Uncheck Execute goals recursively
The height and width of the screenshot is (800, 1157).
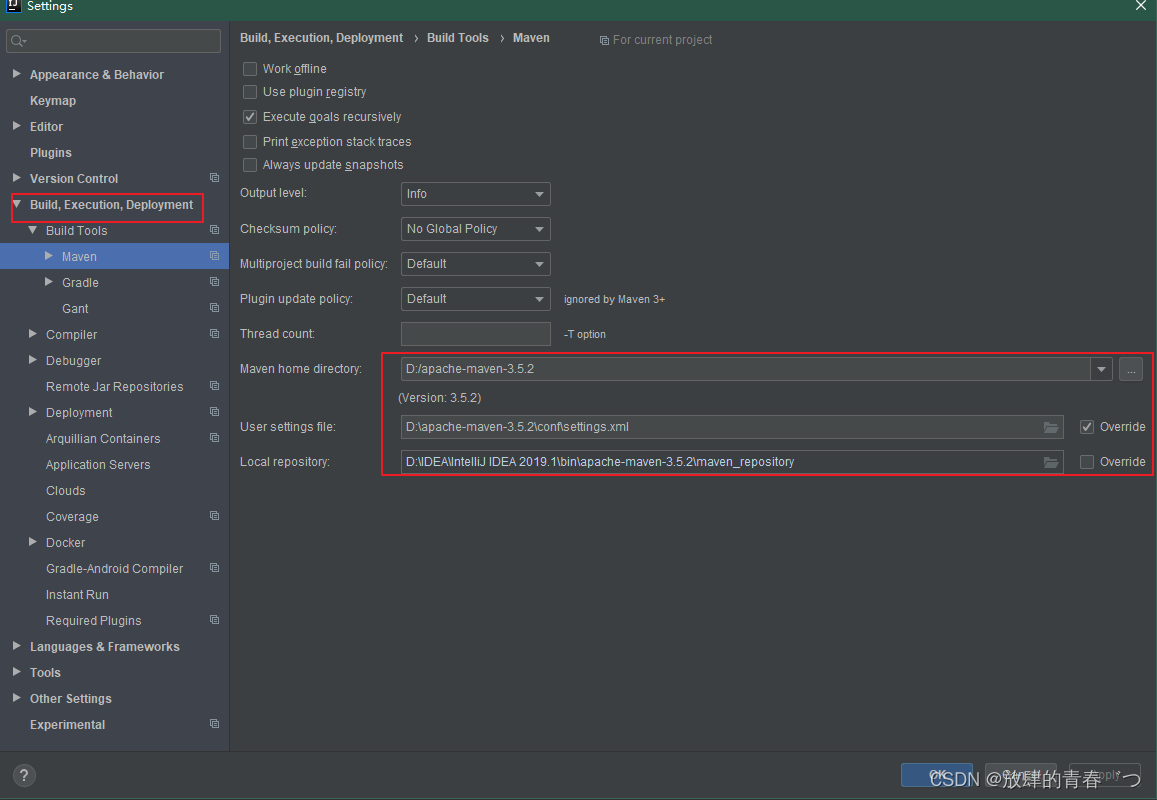(x=250, y=117)
